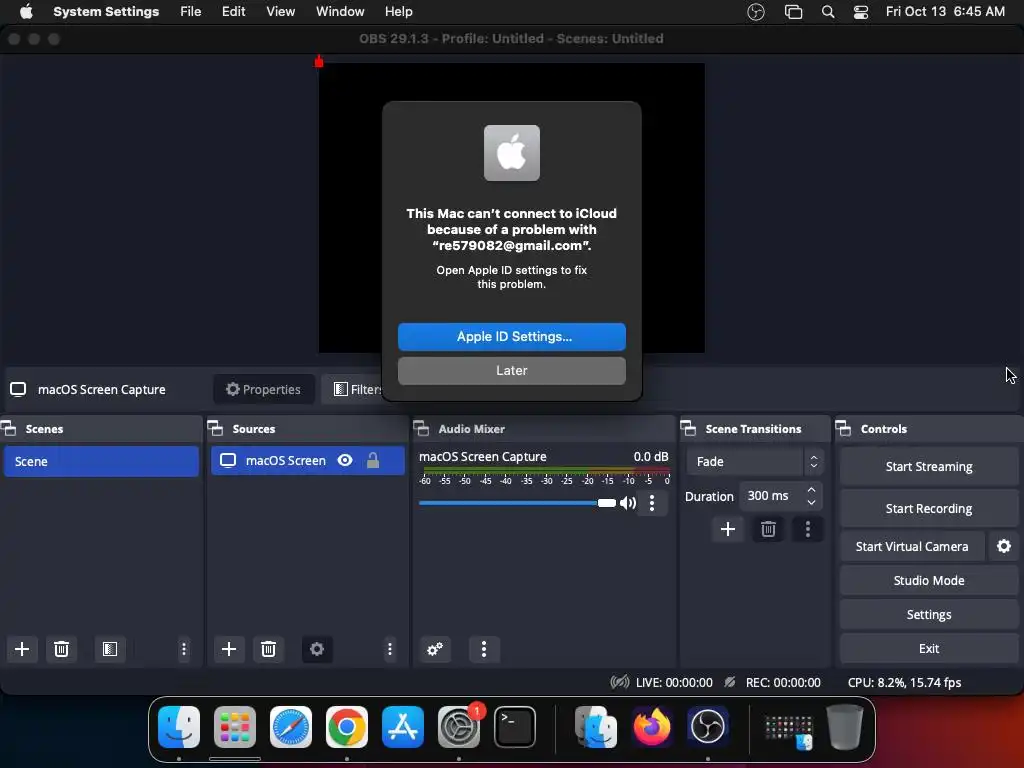This screenshot has height=768, width=1024.
Task: Add a new source with plus icon
Action: (x=229, y=648)
